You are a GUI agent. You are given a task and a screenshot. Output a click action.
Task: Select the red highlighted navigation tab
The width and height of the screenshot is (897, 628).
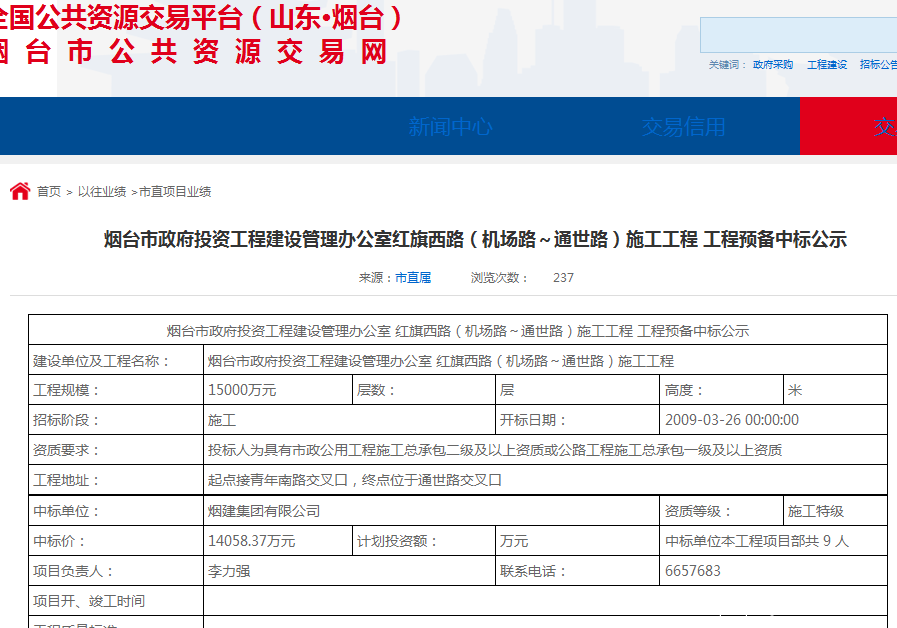click(848, 127)
